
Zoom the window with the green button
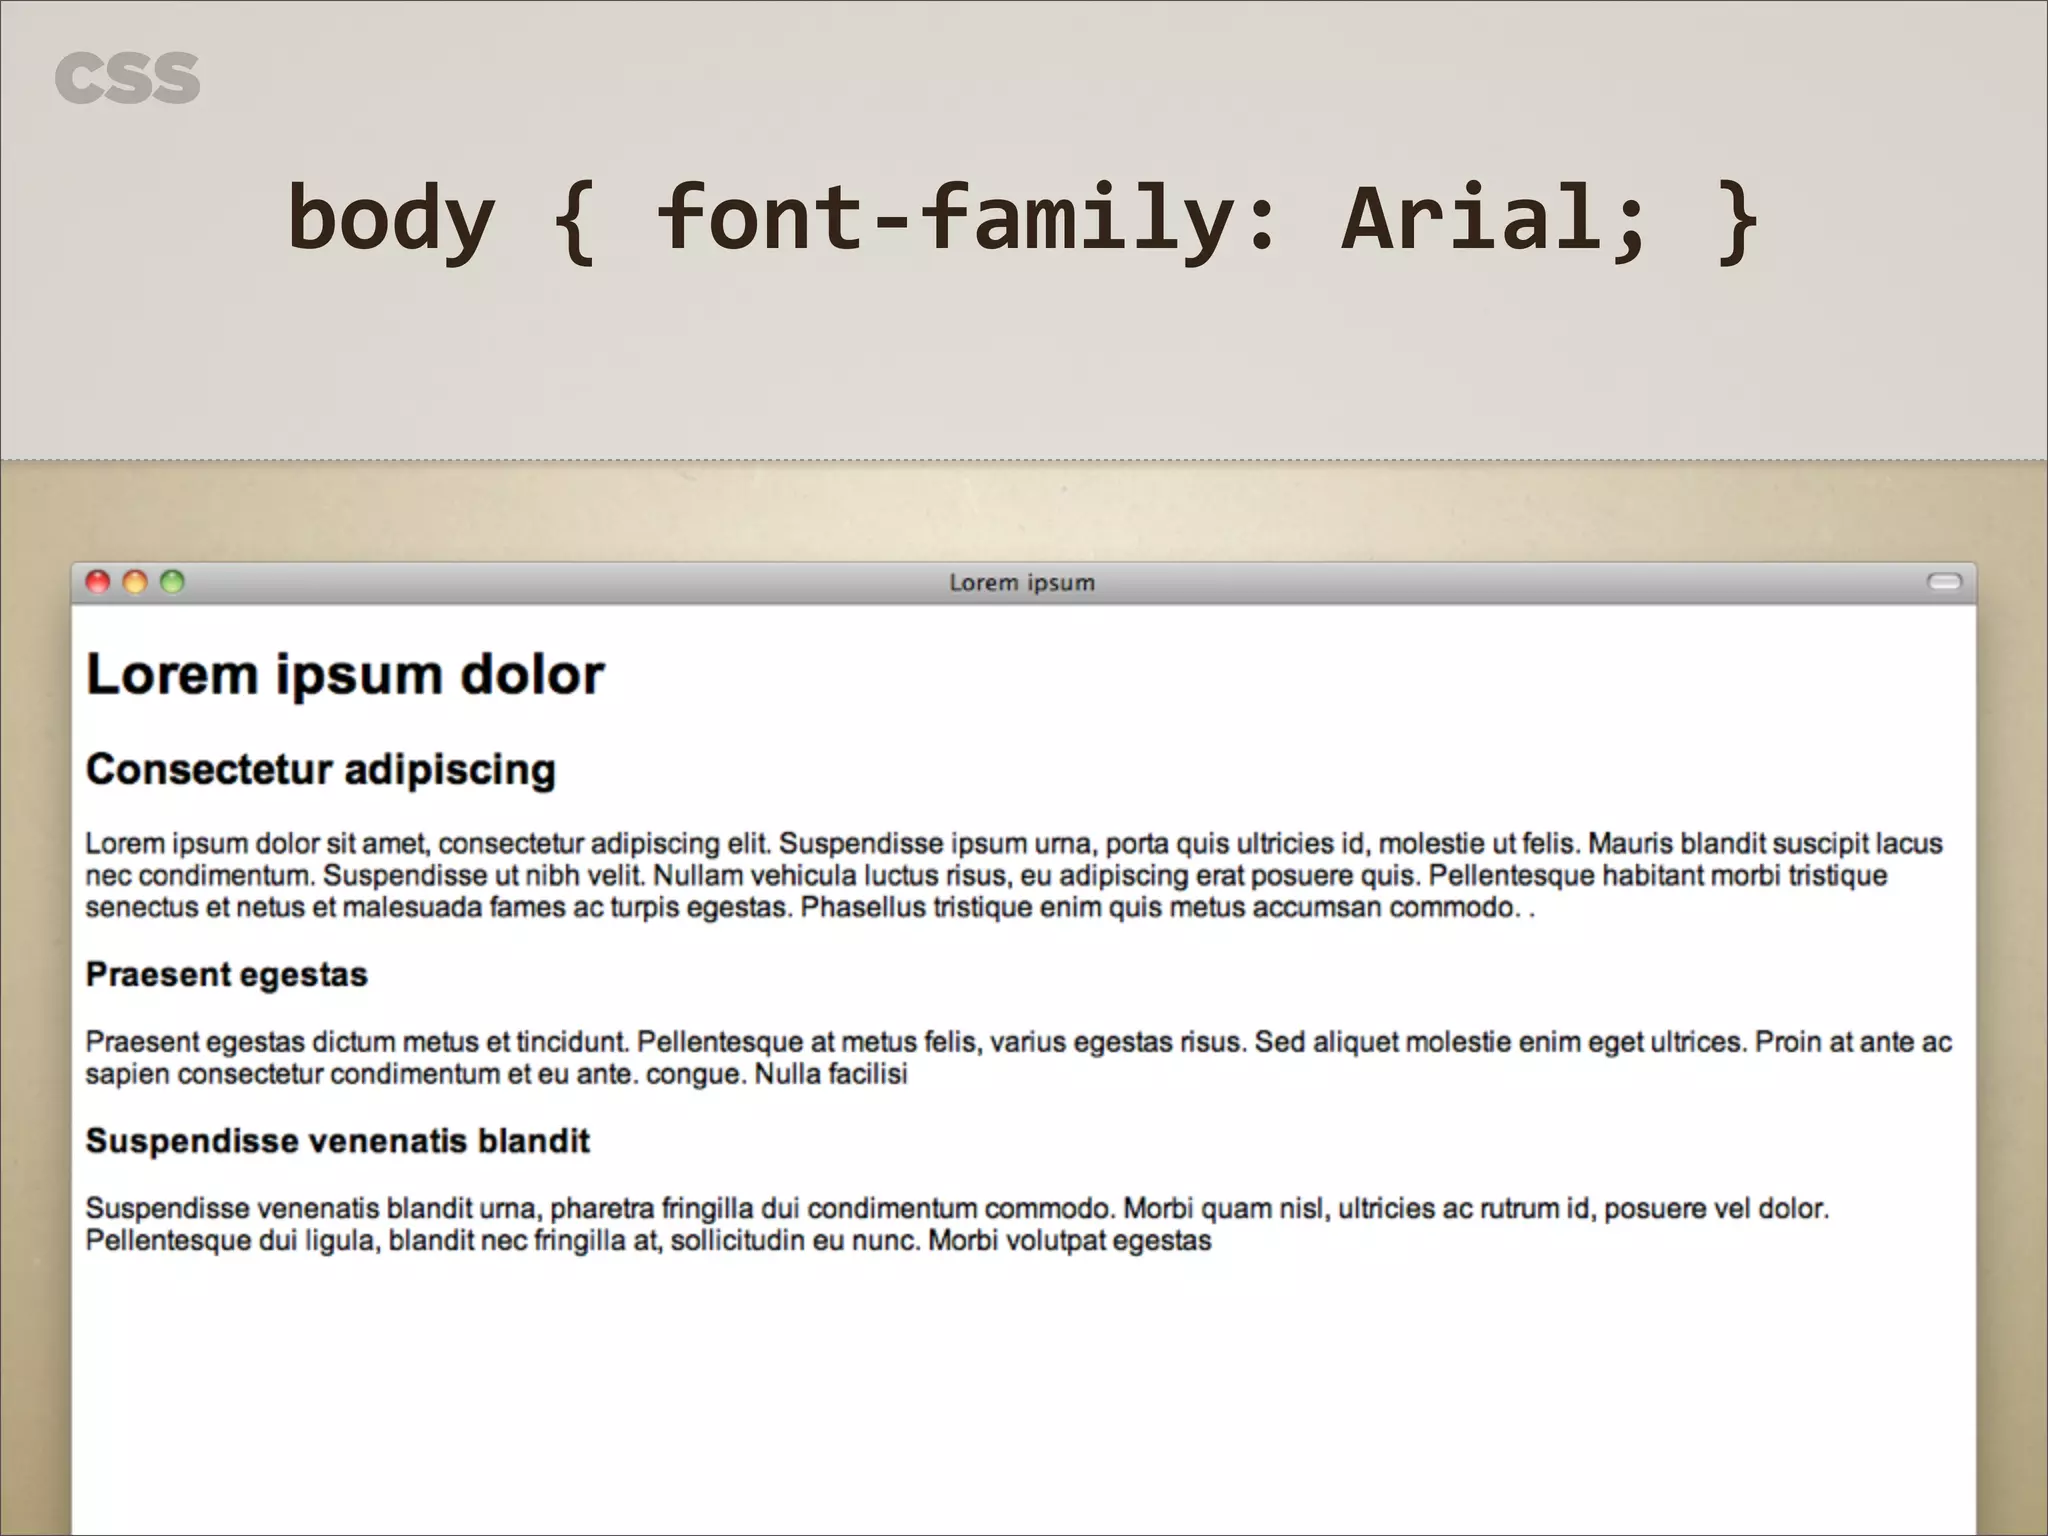point(172,582)
